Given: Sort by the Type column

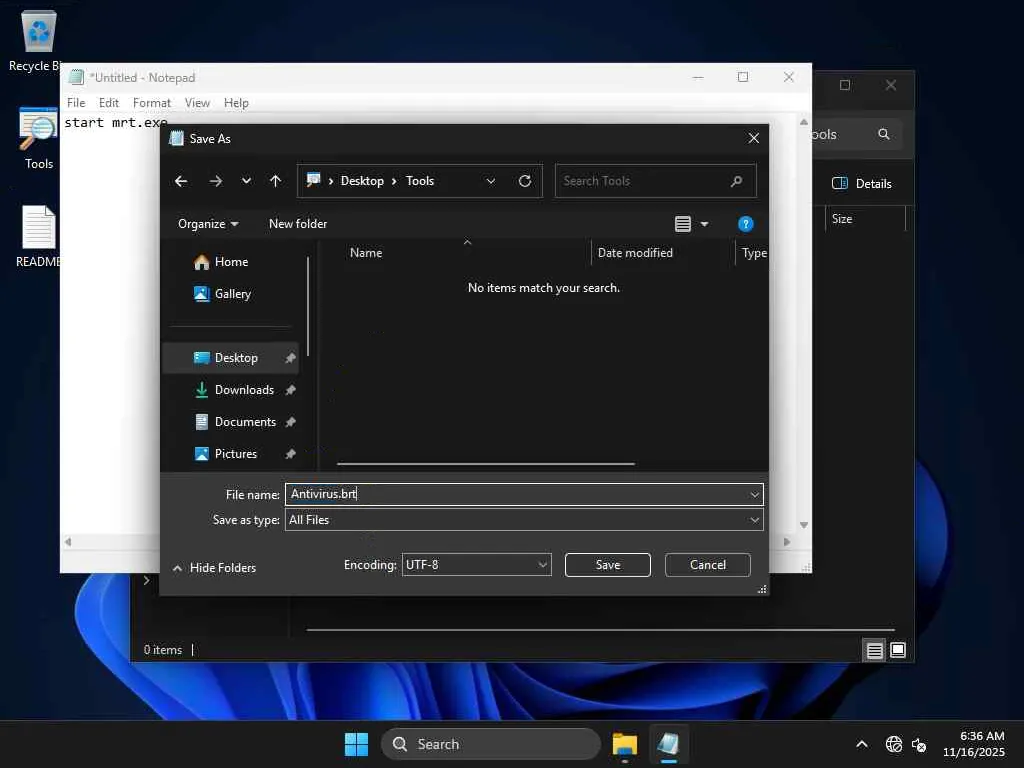Looking at the screenshot, I should 753,253.
